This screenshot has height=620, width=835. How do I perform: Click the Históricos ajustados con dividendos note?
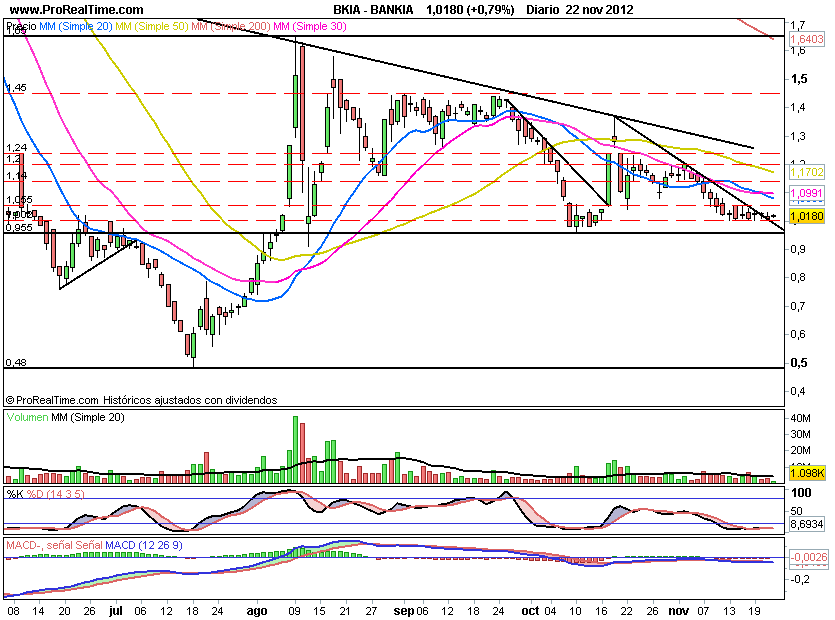190,400
